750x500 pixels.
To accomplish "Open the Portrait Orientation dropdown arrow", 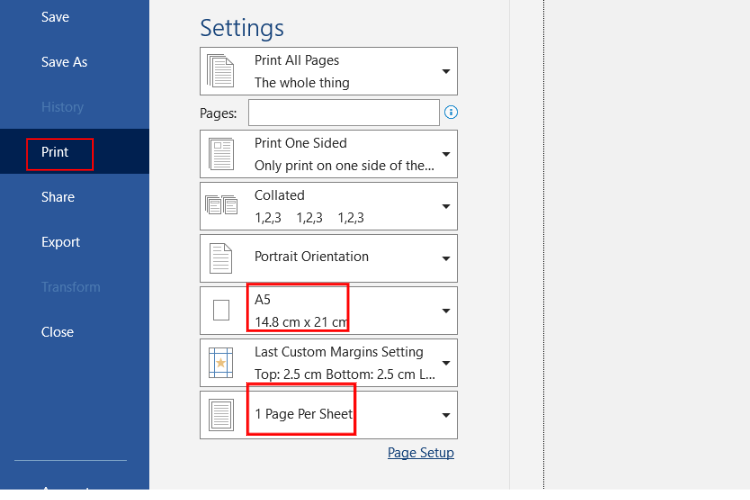I will [446, 259].
